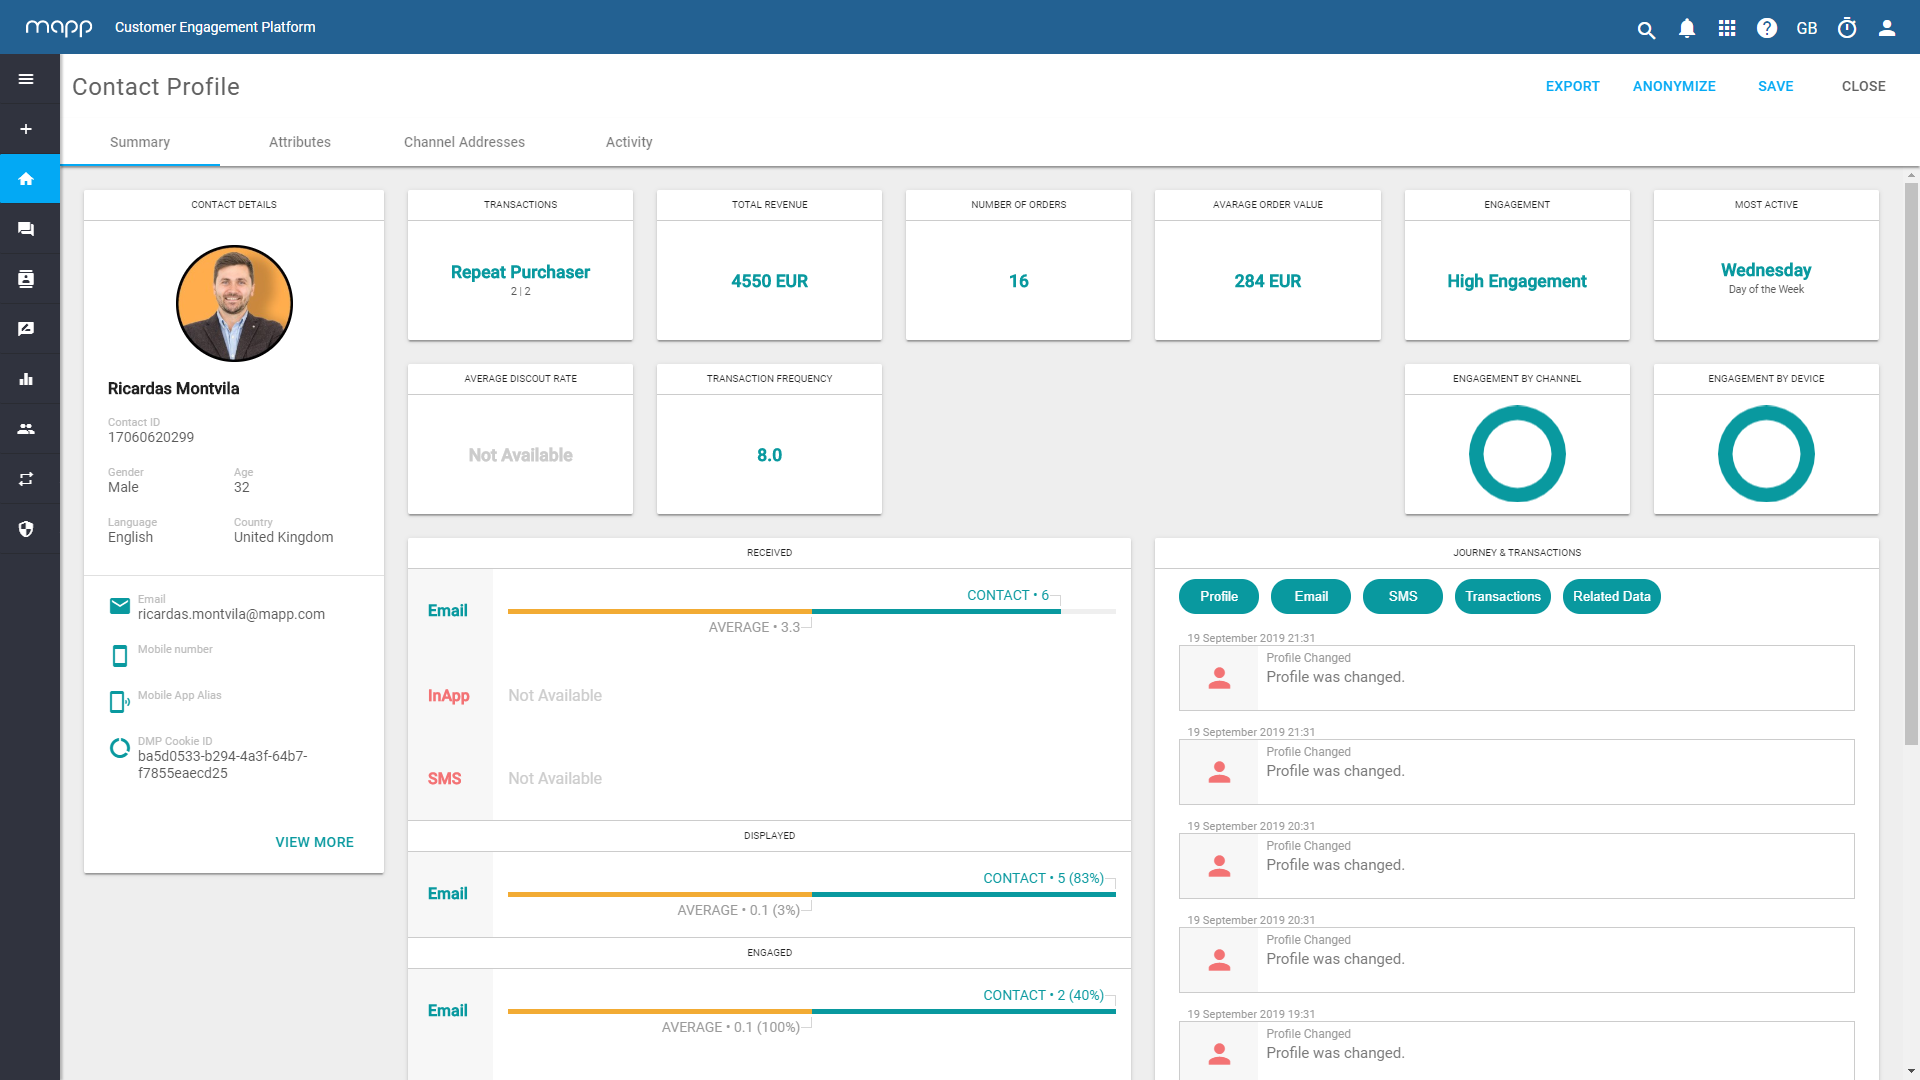Screen dimensions: 1920x1080
Task: Click the Engagement by Device donut chart
Action: [1766, 454]
